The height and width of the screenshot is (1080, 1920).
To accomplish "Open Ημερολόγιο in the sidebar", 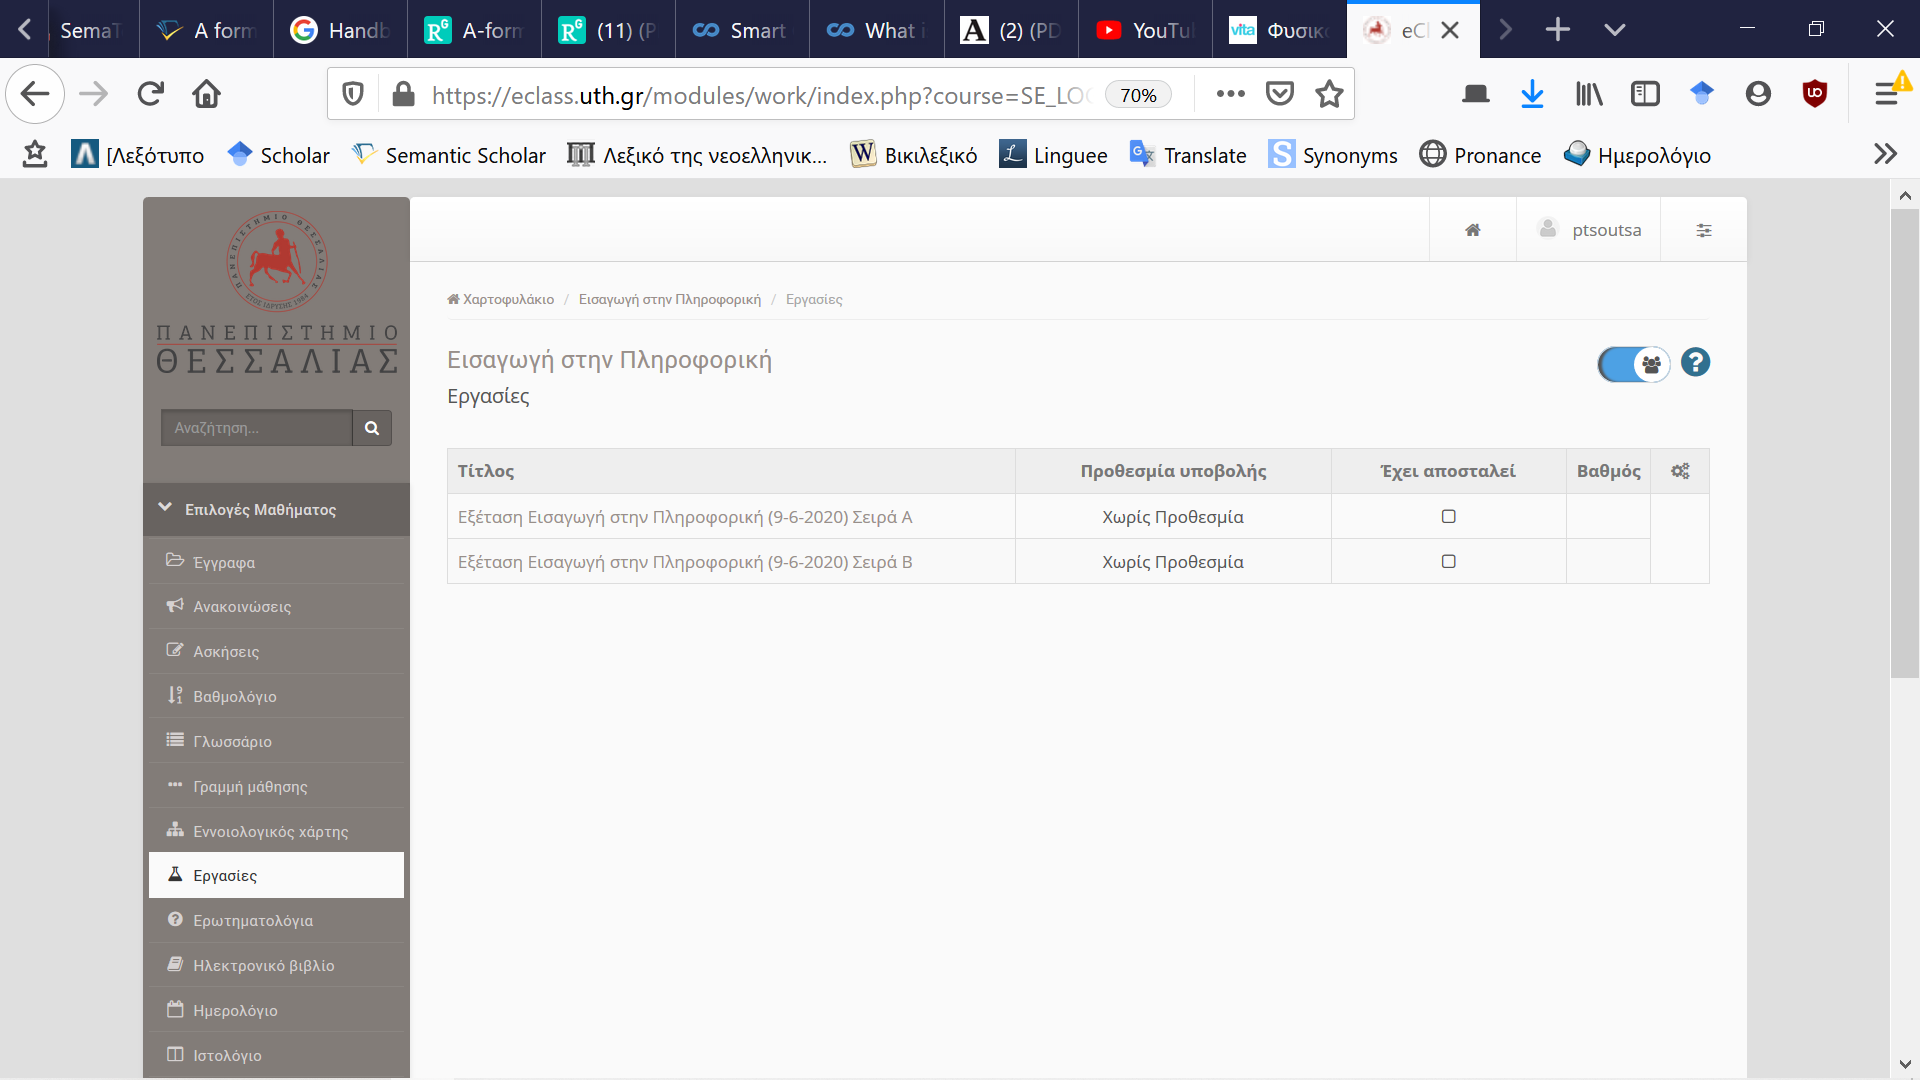I will coord(276,1010).
